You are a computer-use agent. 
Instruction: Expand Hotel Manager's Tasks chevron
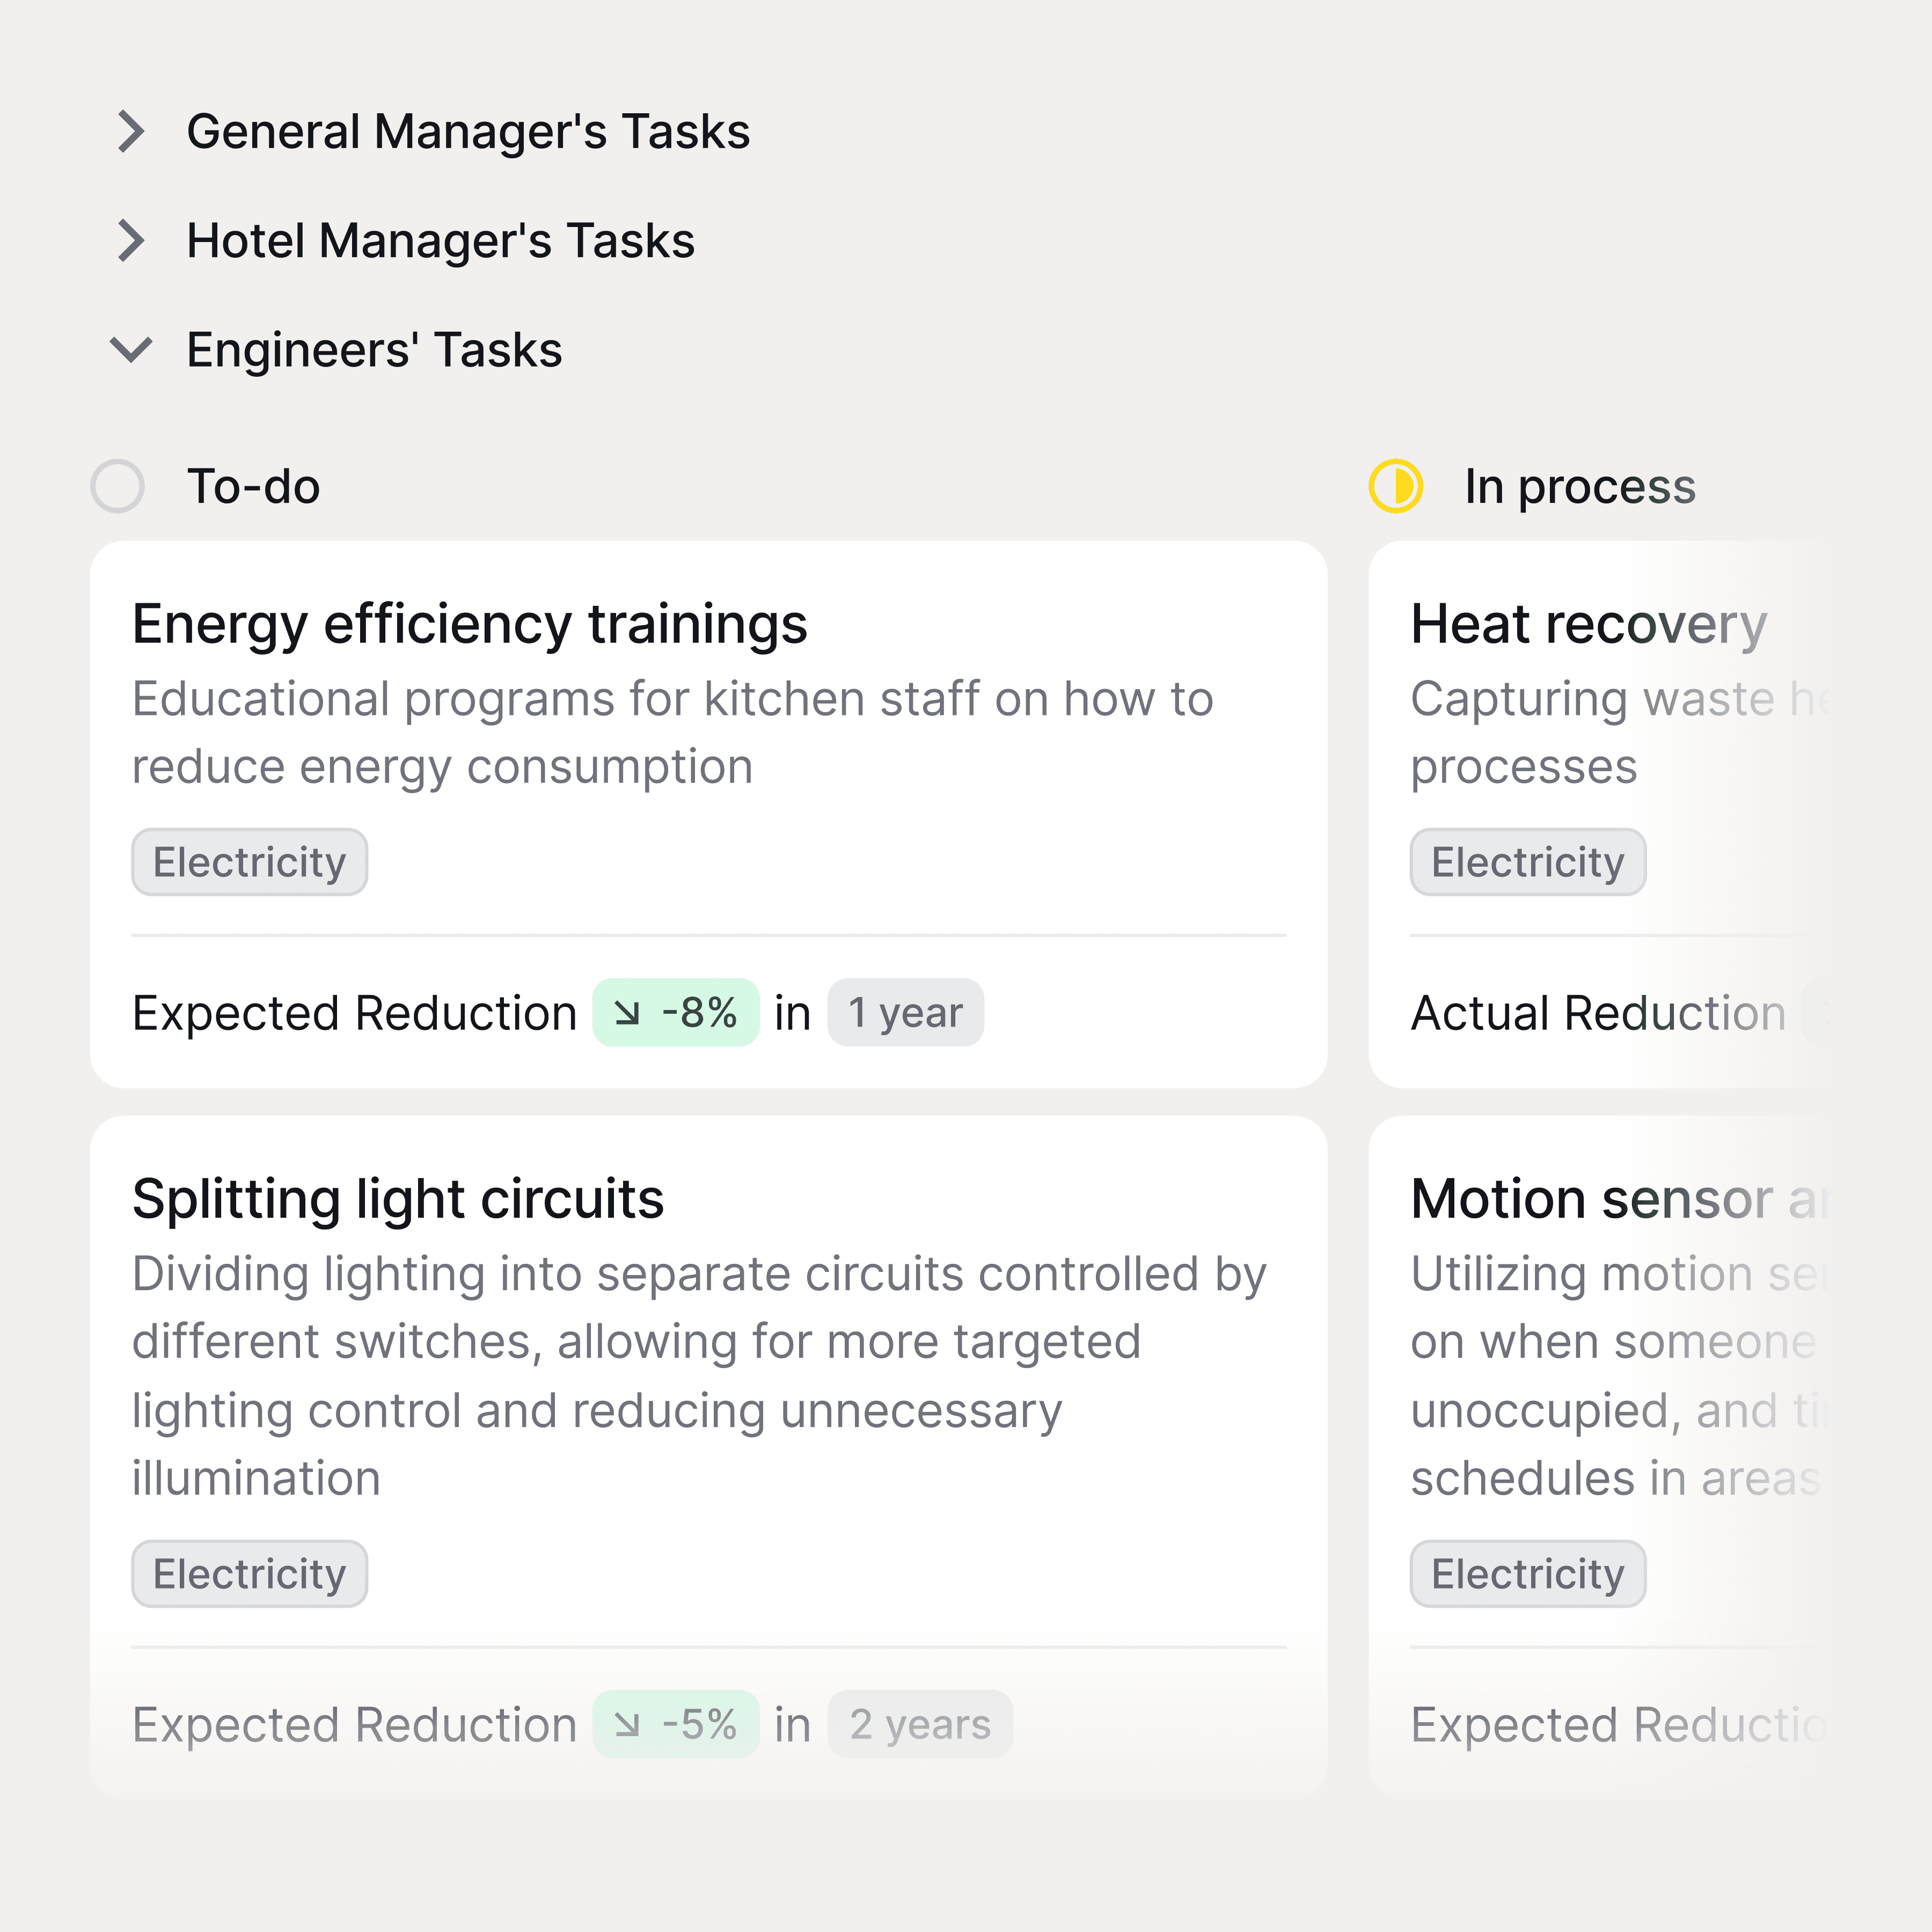click(x=131, y=240)
